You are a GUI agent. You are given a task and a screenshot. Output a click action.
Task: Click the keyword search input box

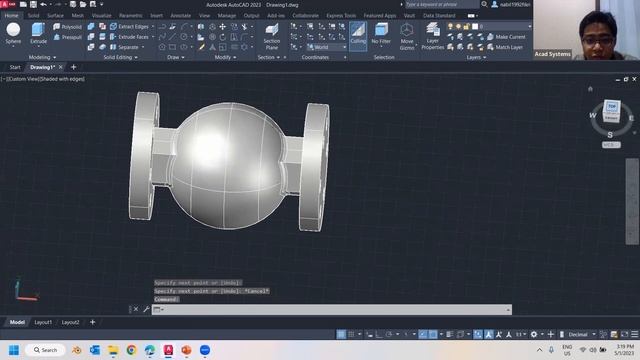442,4
